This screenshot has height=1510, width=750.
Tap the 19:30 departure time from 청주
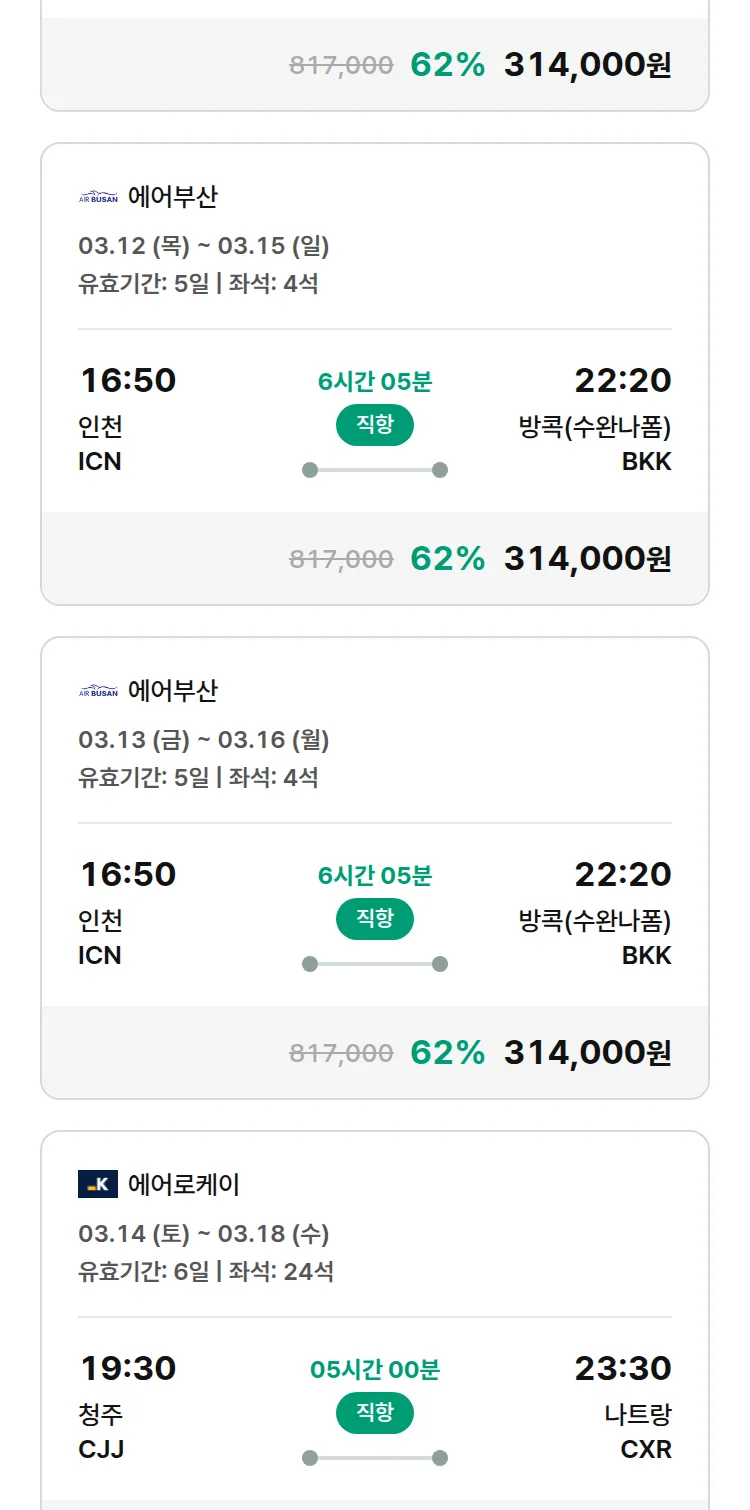128,1368
